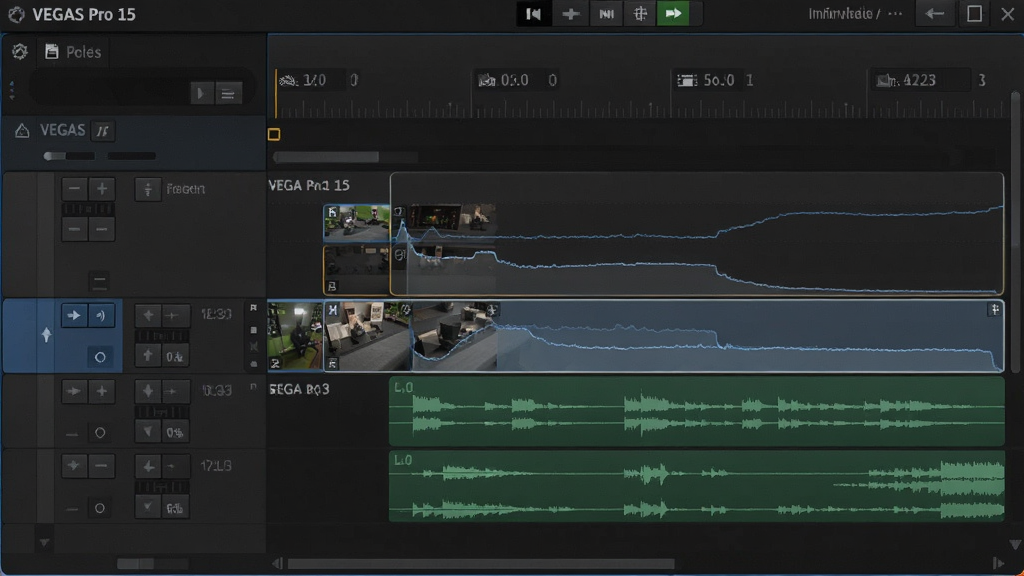Select the bottom track's green audio waveform clip

(697, 486)
